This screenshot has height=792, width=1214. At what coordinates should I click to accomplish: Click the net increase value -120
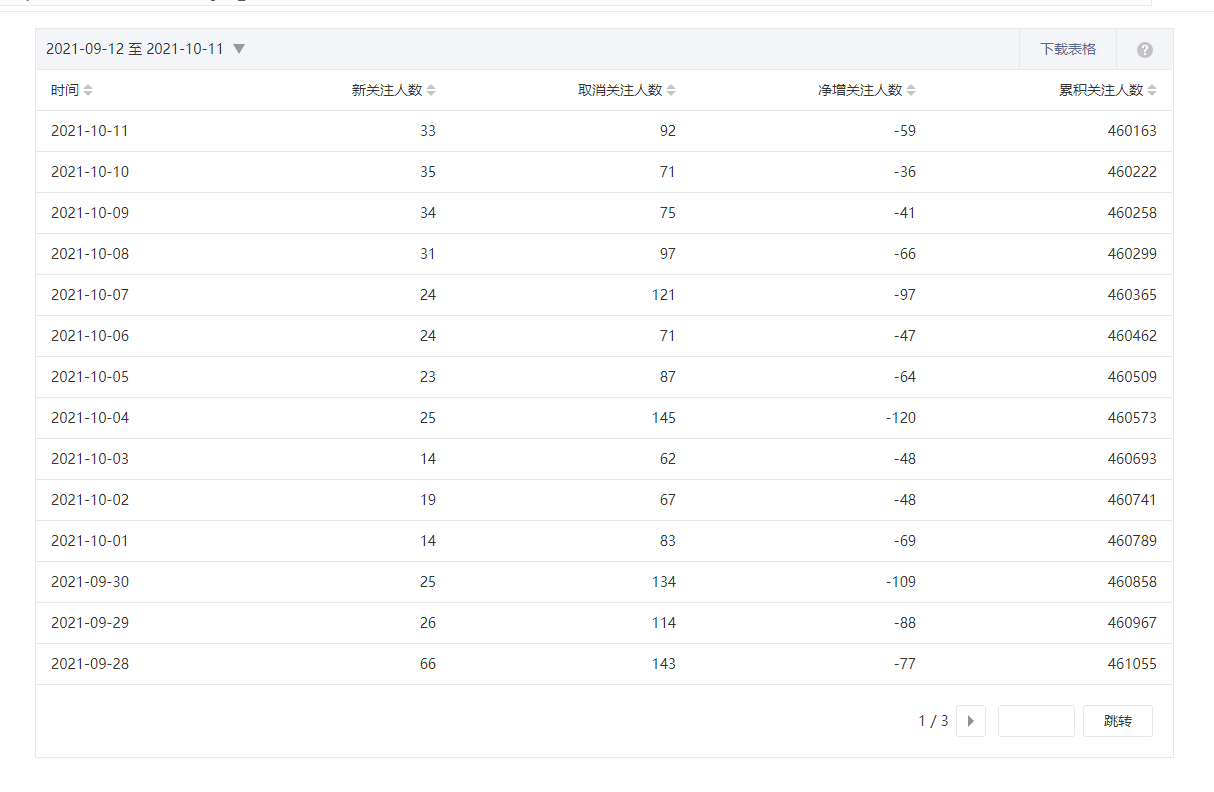(x=900, y=418)
